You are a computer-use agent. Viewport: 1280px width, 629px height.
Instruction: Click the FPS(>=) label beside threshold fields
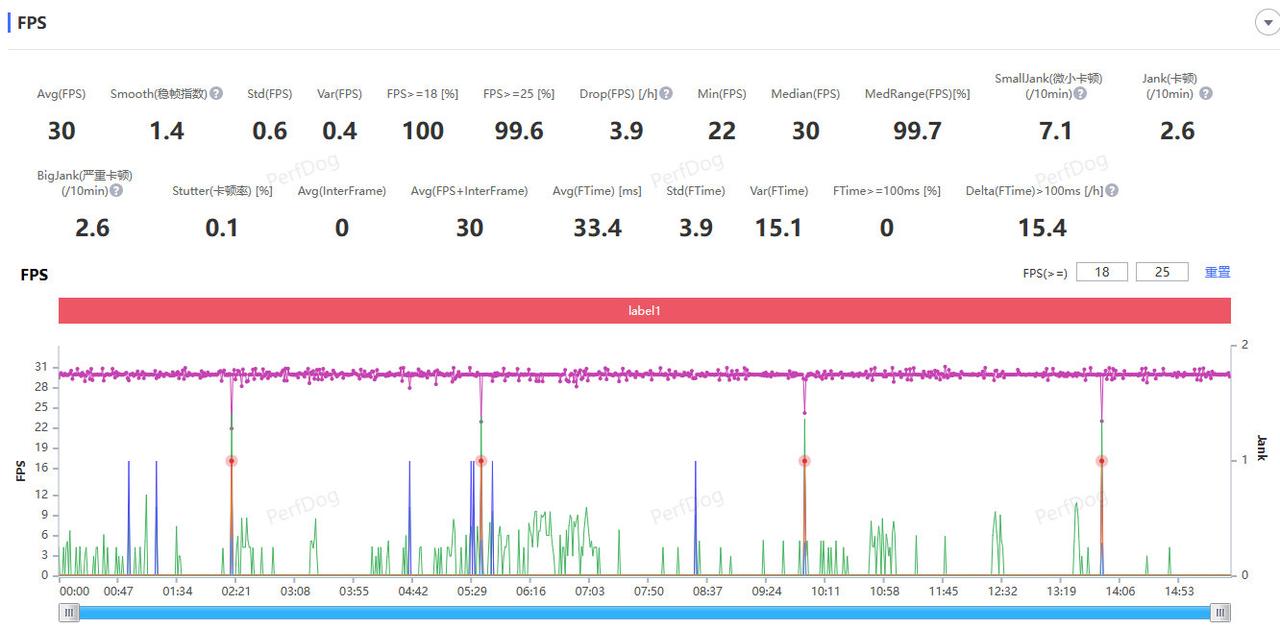[1045, 273]
